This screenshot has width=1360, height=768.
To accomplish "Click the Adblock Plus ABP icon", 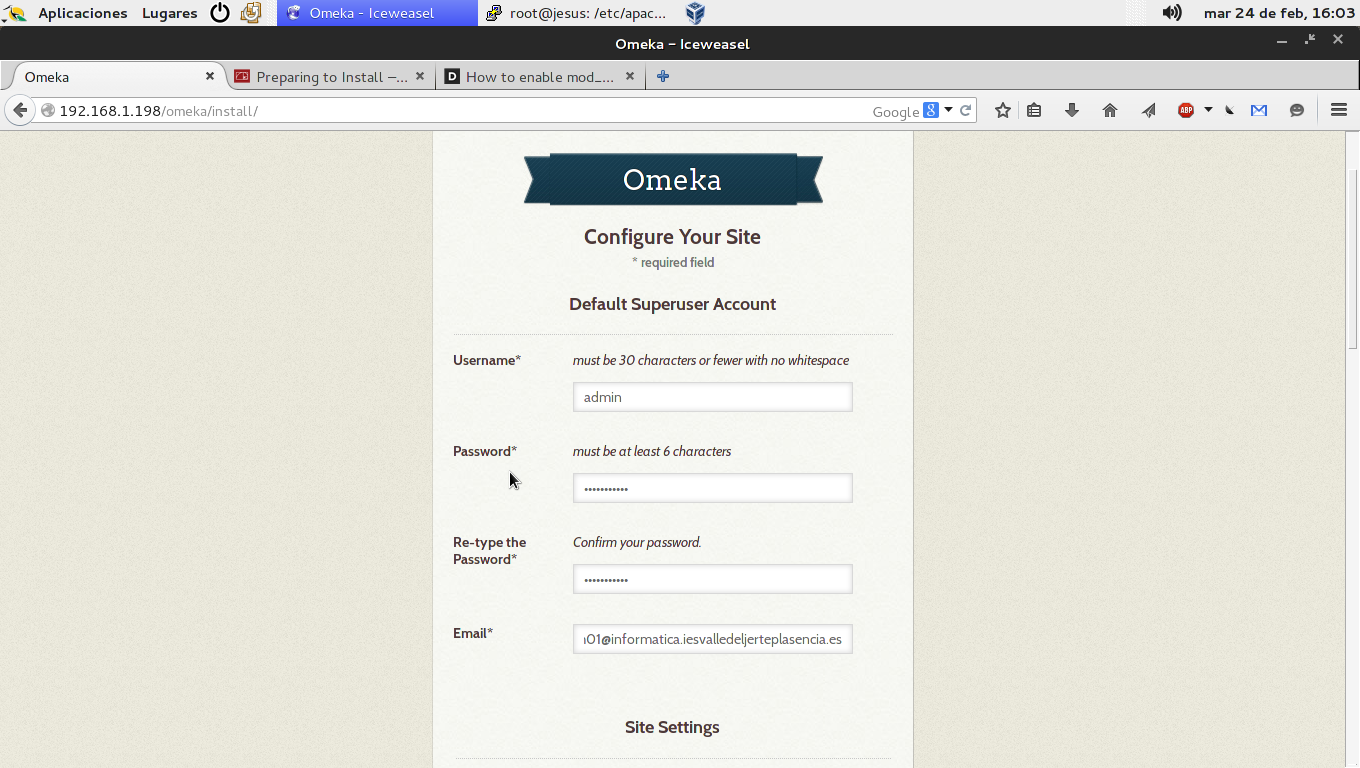I will click(1186, 111).
